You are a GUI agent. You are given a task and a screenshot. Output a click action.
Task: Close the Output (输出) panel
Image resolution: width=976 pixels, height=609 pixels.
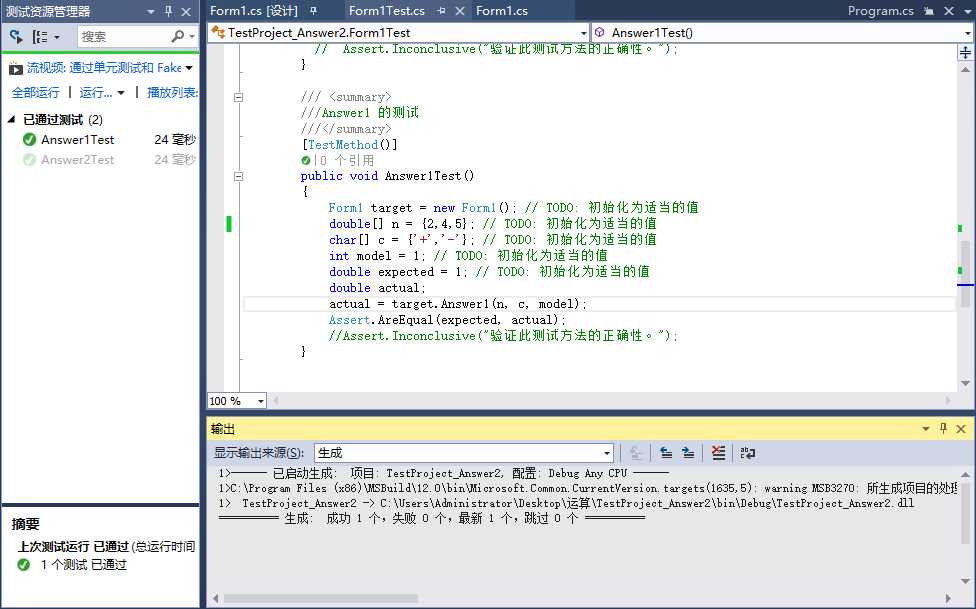coord(961,428)
